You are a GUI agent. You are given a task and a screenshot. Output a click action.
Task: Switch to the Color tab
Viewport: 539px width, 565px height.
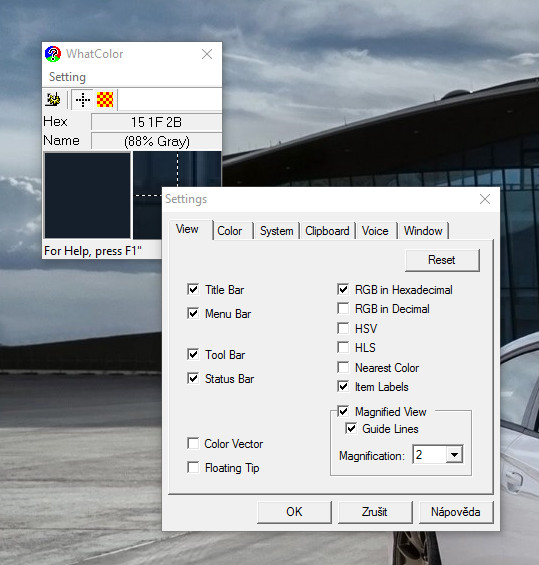[230, 231]
